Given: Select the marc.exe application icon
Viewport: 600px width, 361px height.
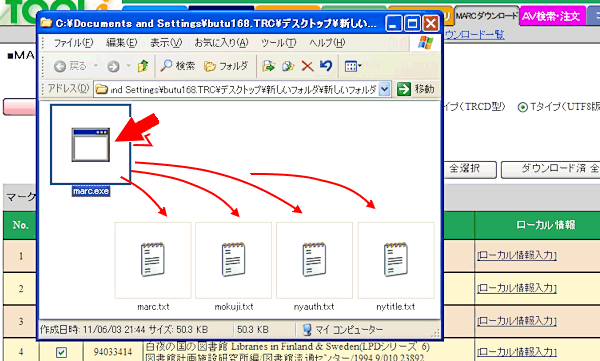Looking at the screenshot, I should [x=91, y=145].
